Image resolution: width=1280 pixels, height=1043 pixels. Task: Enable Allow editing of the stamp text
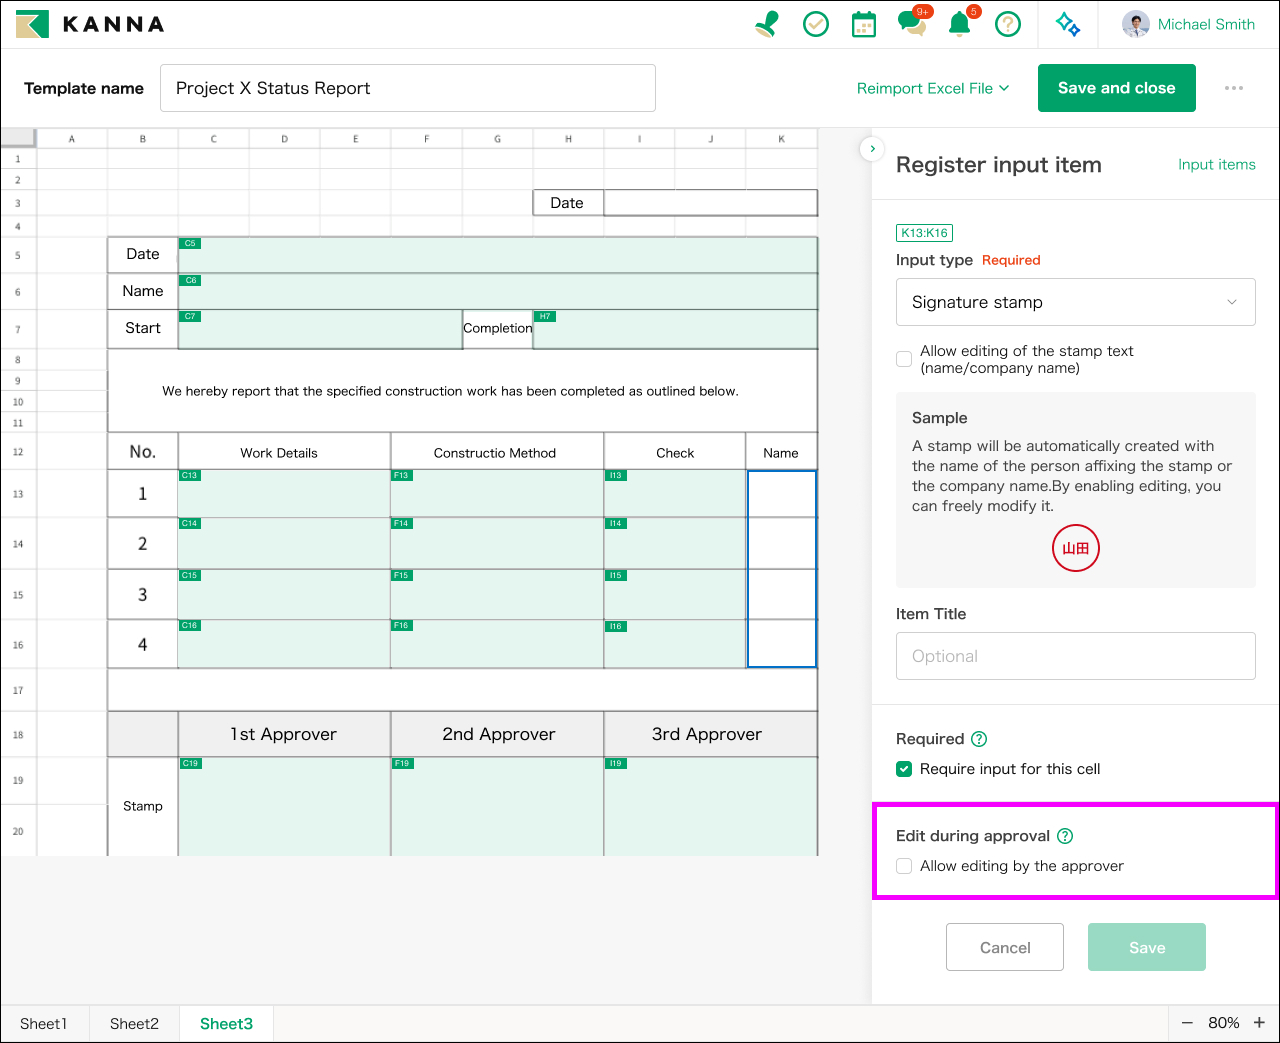click(904, 359)
